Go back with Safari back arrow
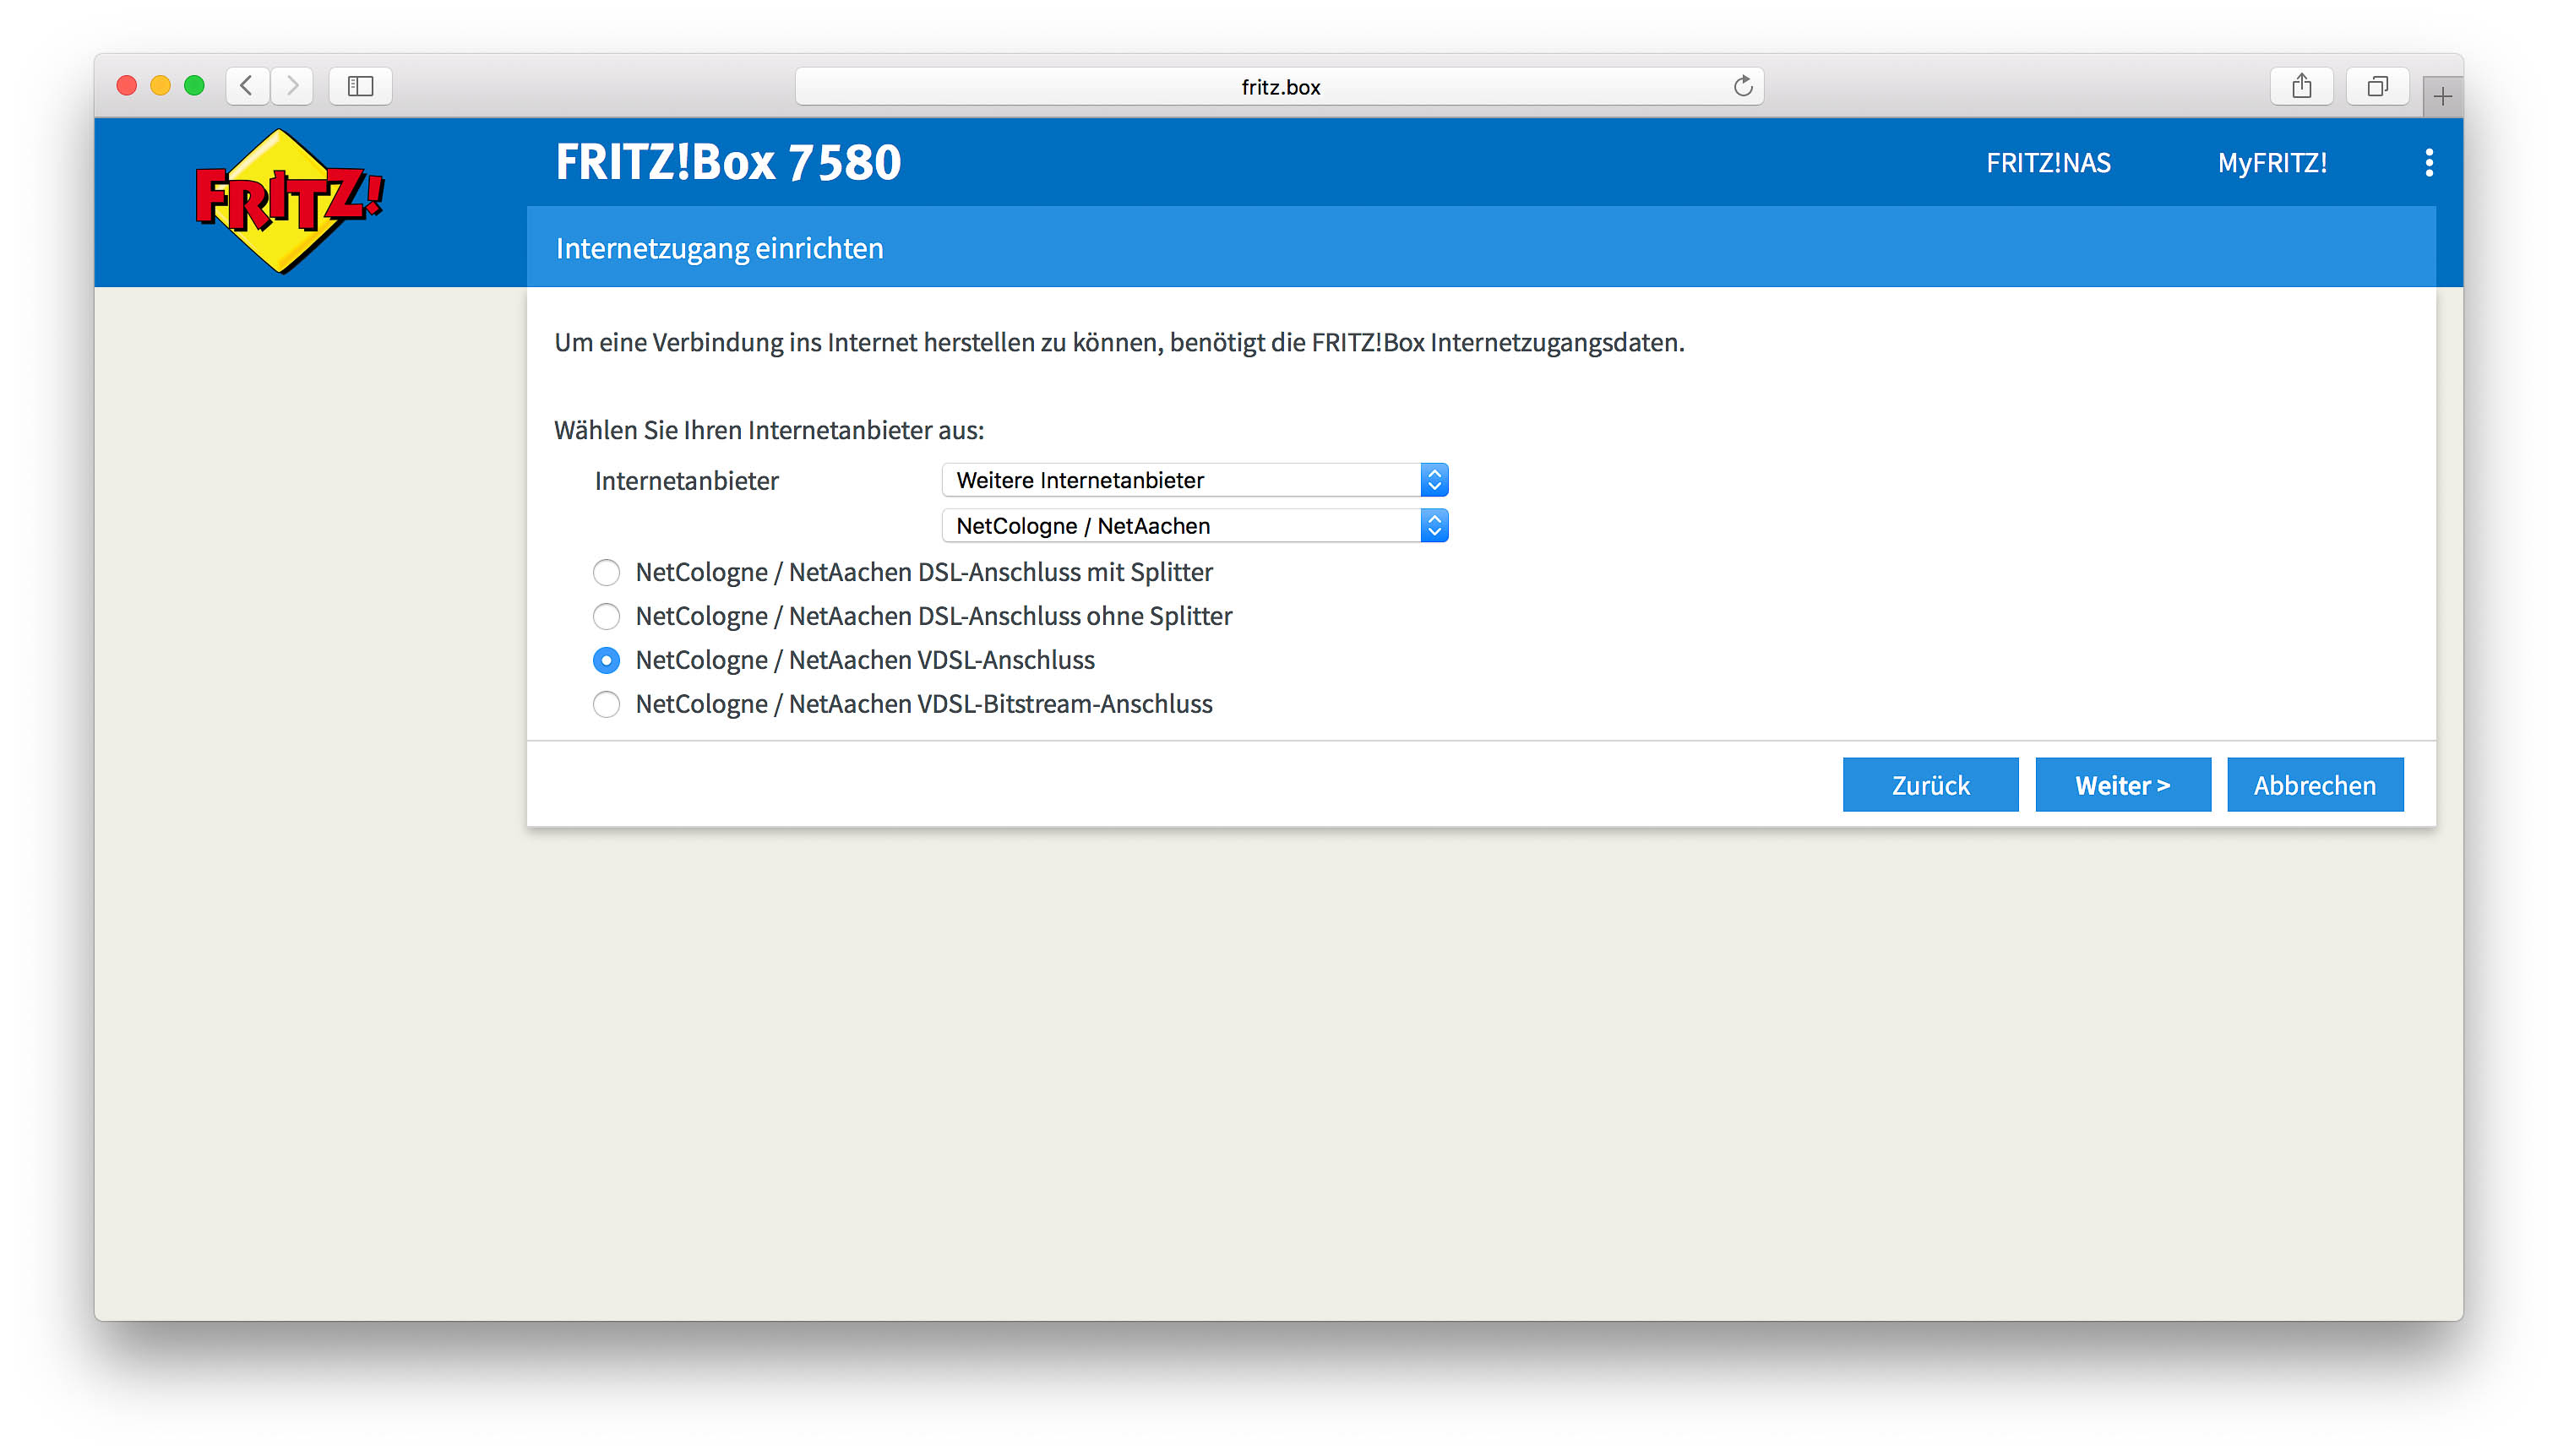 (246, 86)
